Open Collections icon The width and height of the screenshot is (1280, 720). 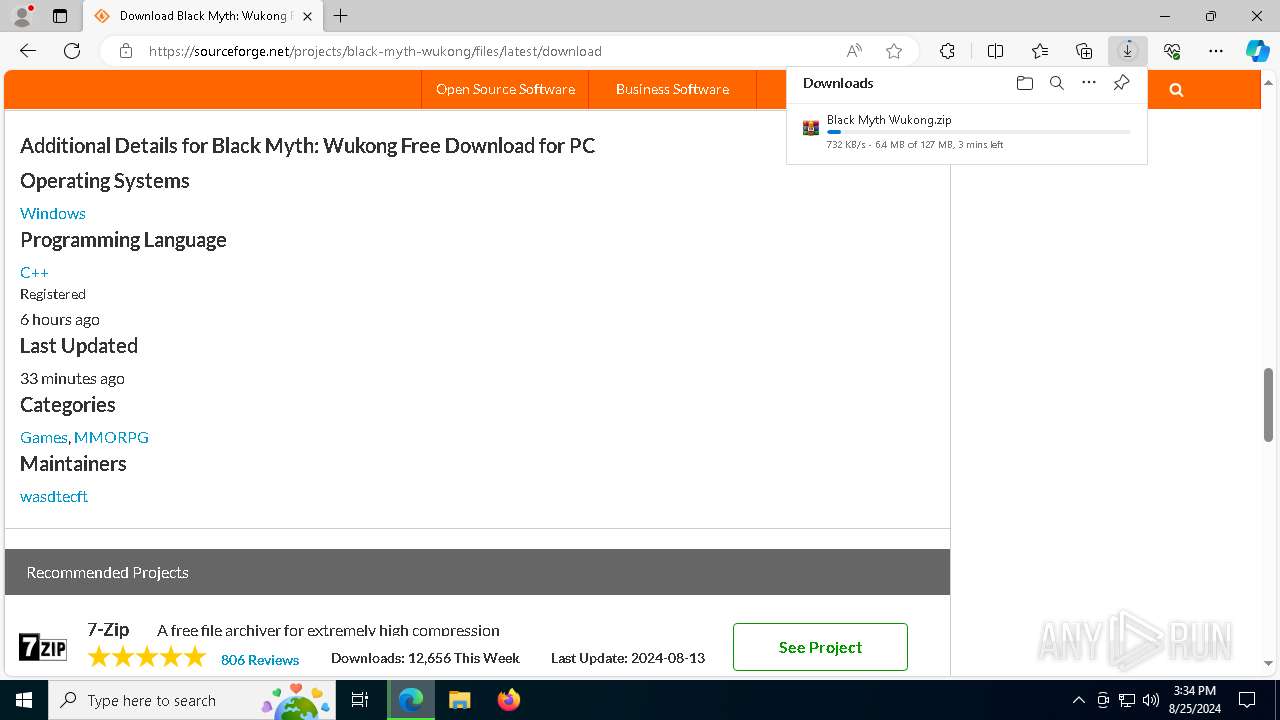(x=1084, y=51)
